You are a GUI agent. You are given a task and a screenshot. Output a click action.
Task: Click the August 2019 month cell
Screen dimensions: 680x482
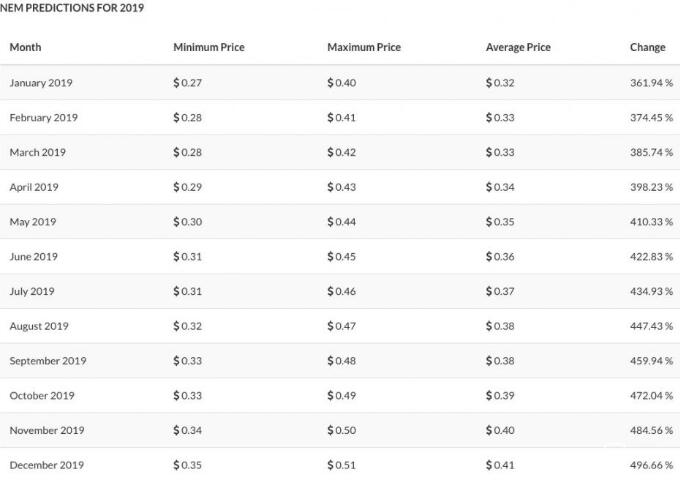[x=39, y=326]
